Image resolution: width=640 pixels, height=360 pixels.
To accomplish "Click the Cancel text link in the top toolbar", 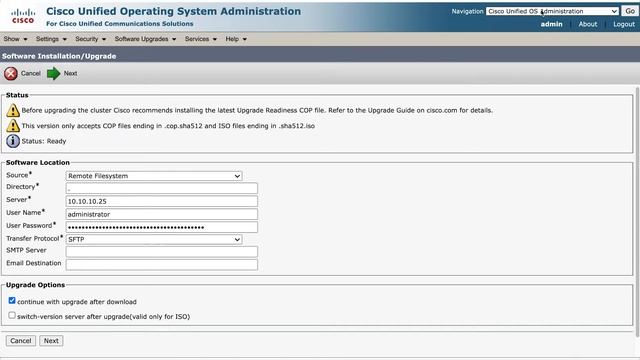I will pyautogui.click(x=31, y=73).
